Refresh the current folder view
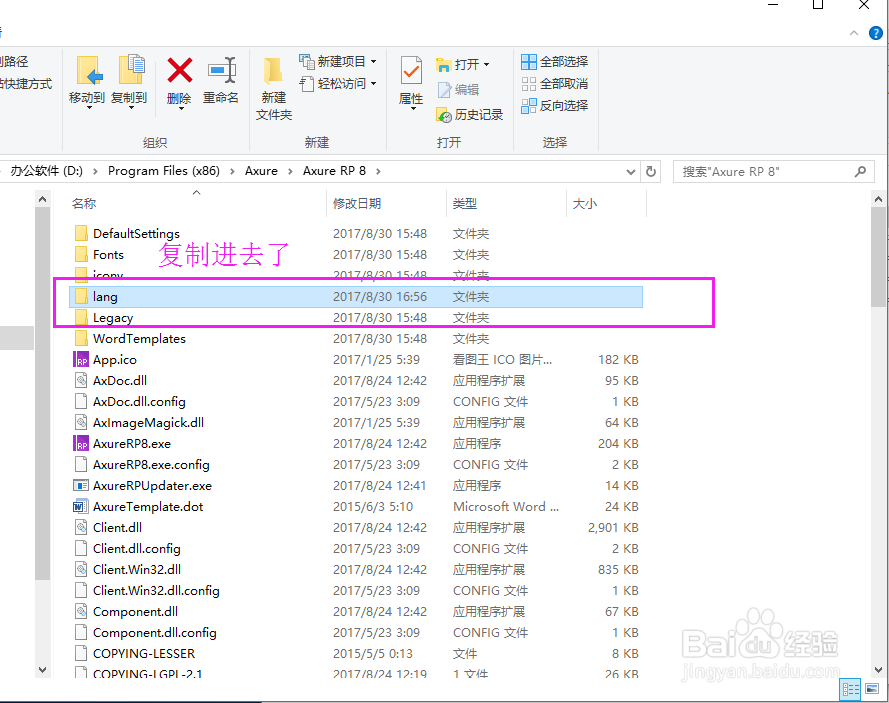The image size is (889, 703). point(651,171)
